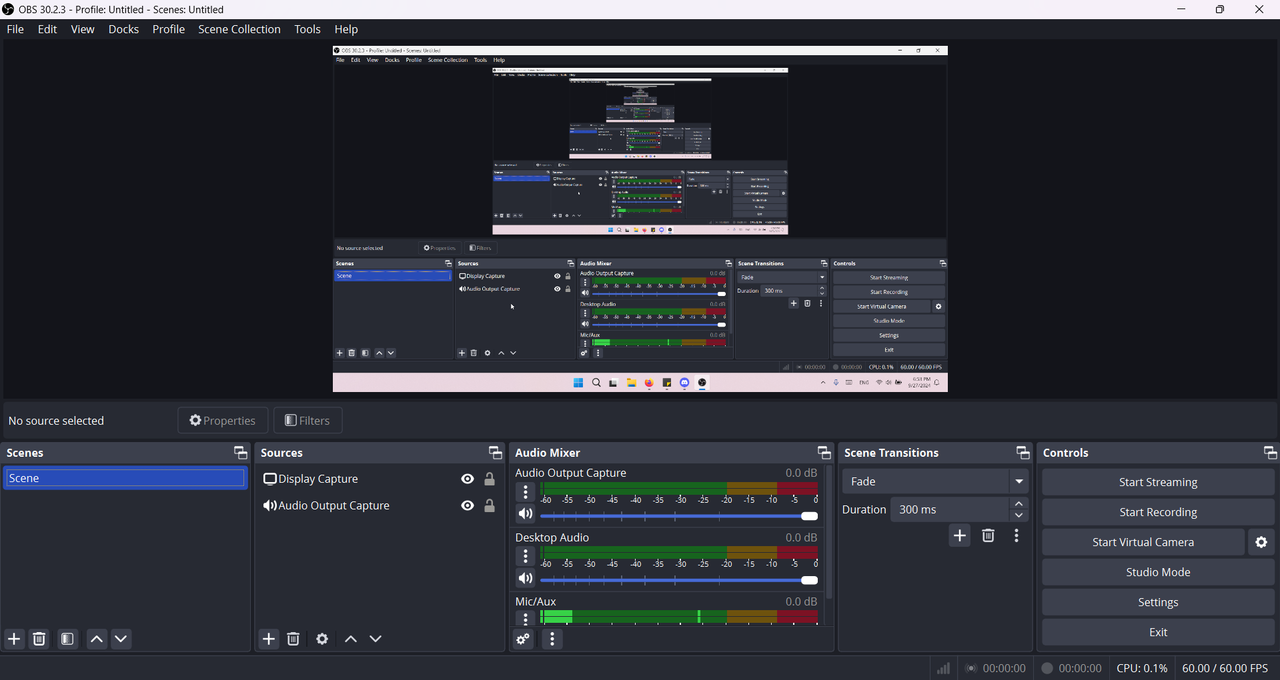Viewport: 1280px width, 680px height.
Task: Click the Filters button
Action: (x=307, y=420)
